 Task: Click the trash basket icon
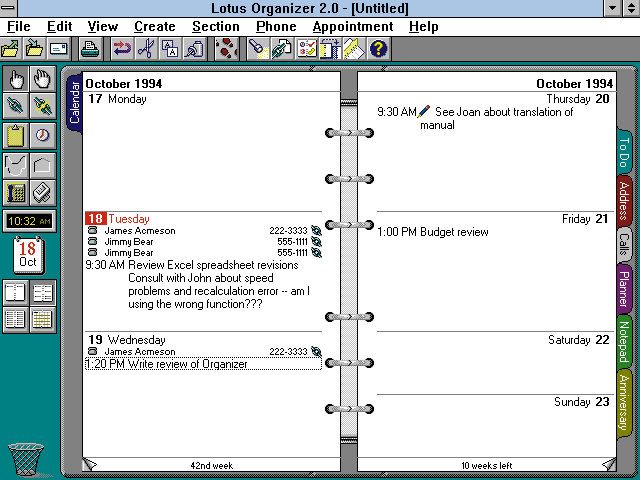(x=24, y=458)
